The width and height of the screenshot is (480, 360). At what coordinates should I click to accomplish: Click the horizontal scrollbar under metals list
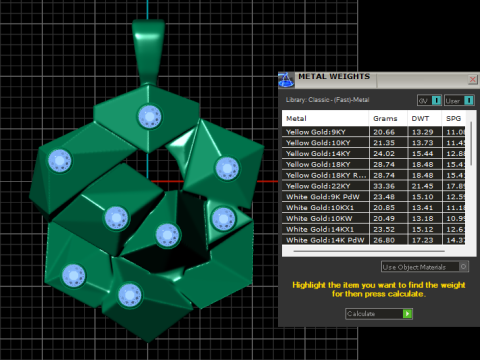pos(369,251)
